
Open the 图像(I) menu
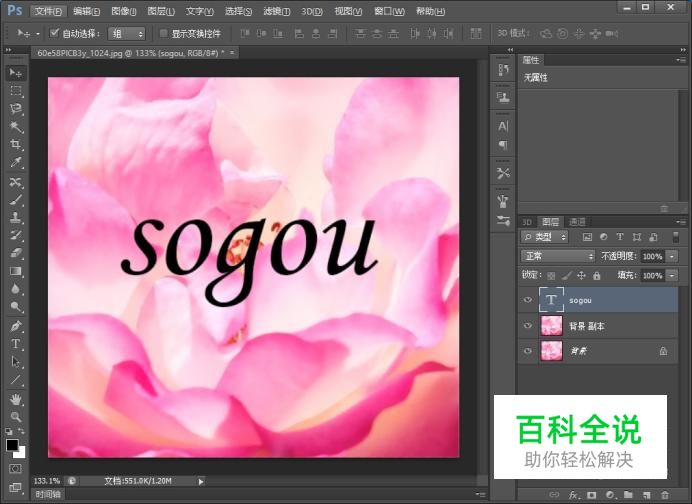coord(124,11)
